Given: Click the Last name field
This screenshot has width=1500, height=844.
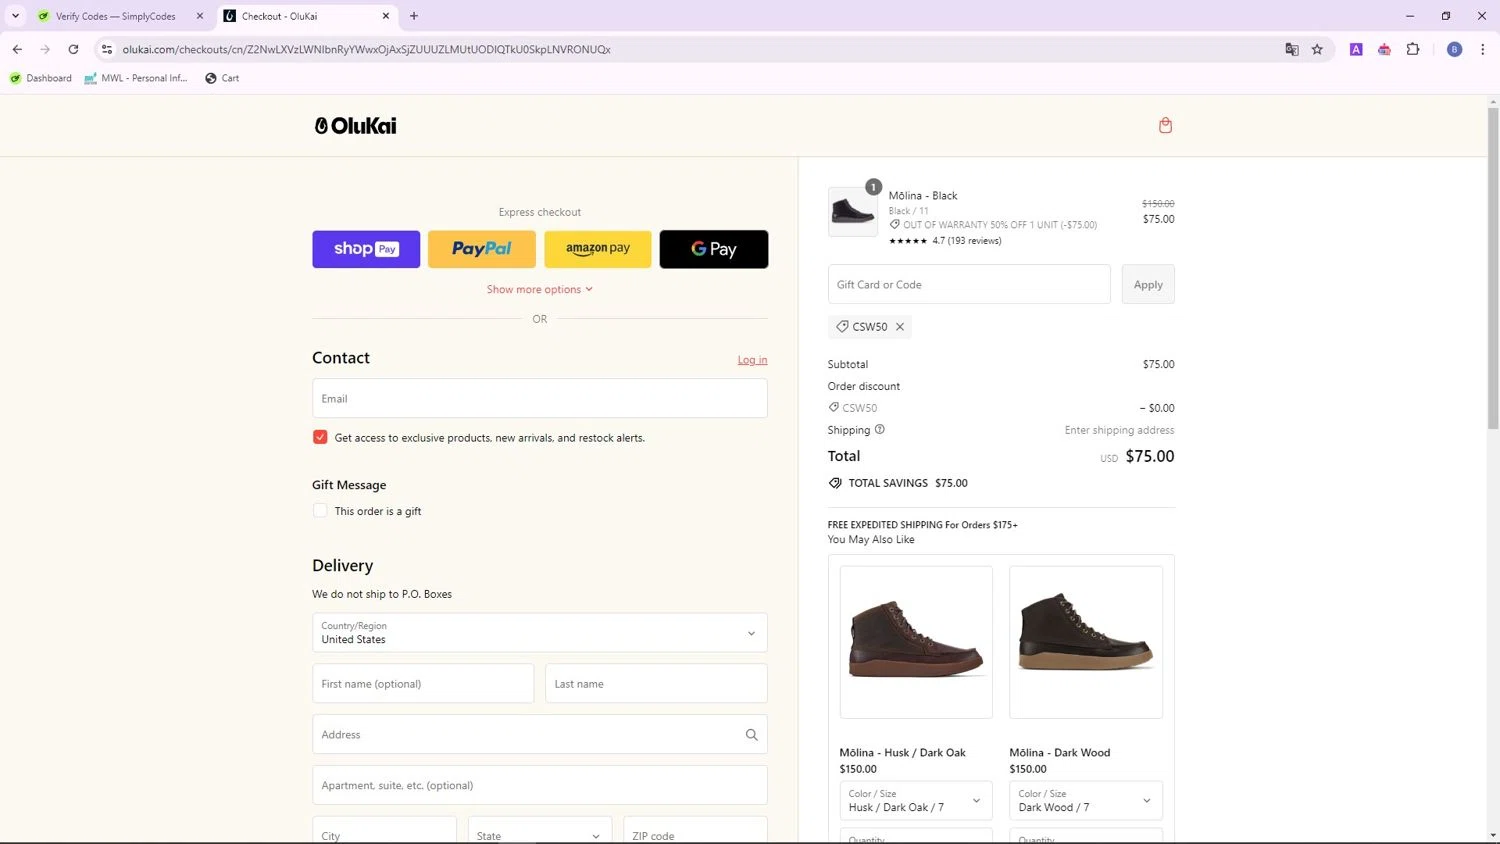Looking at the screenshot, I should click(x=656, y=684).
